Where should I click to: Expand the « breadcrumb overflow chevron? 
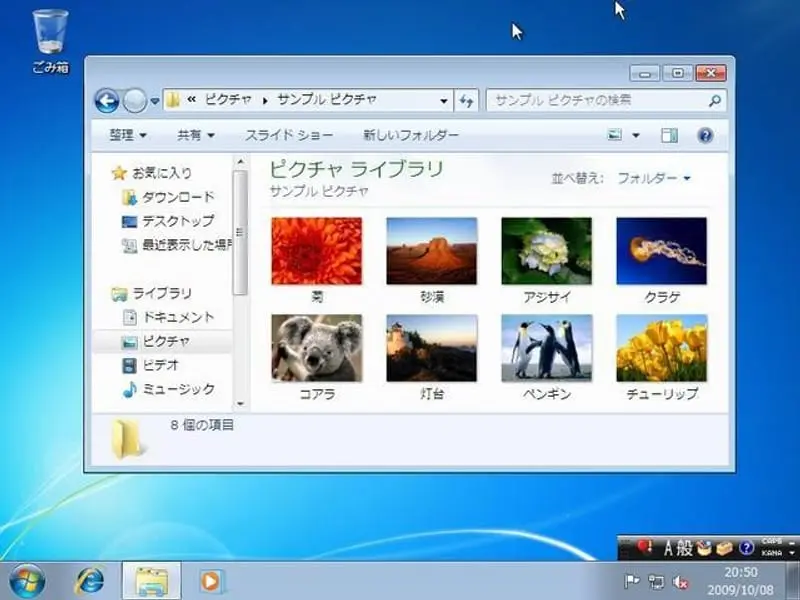click(x=191, y=99)
